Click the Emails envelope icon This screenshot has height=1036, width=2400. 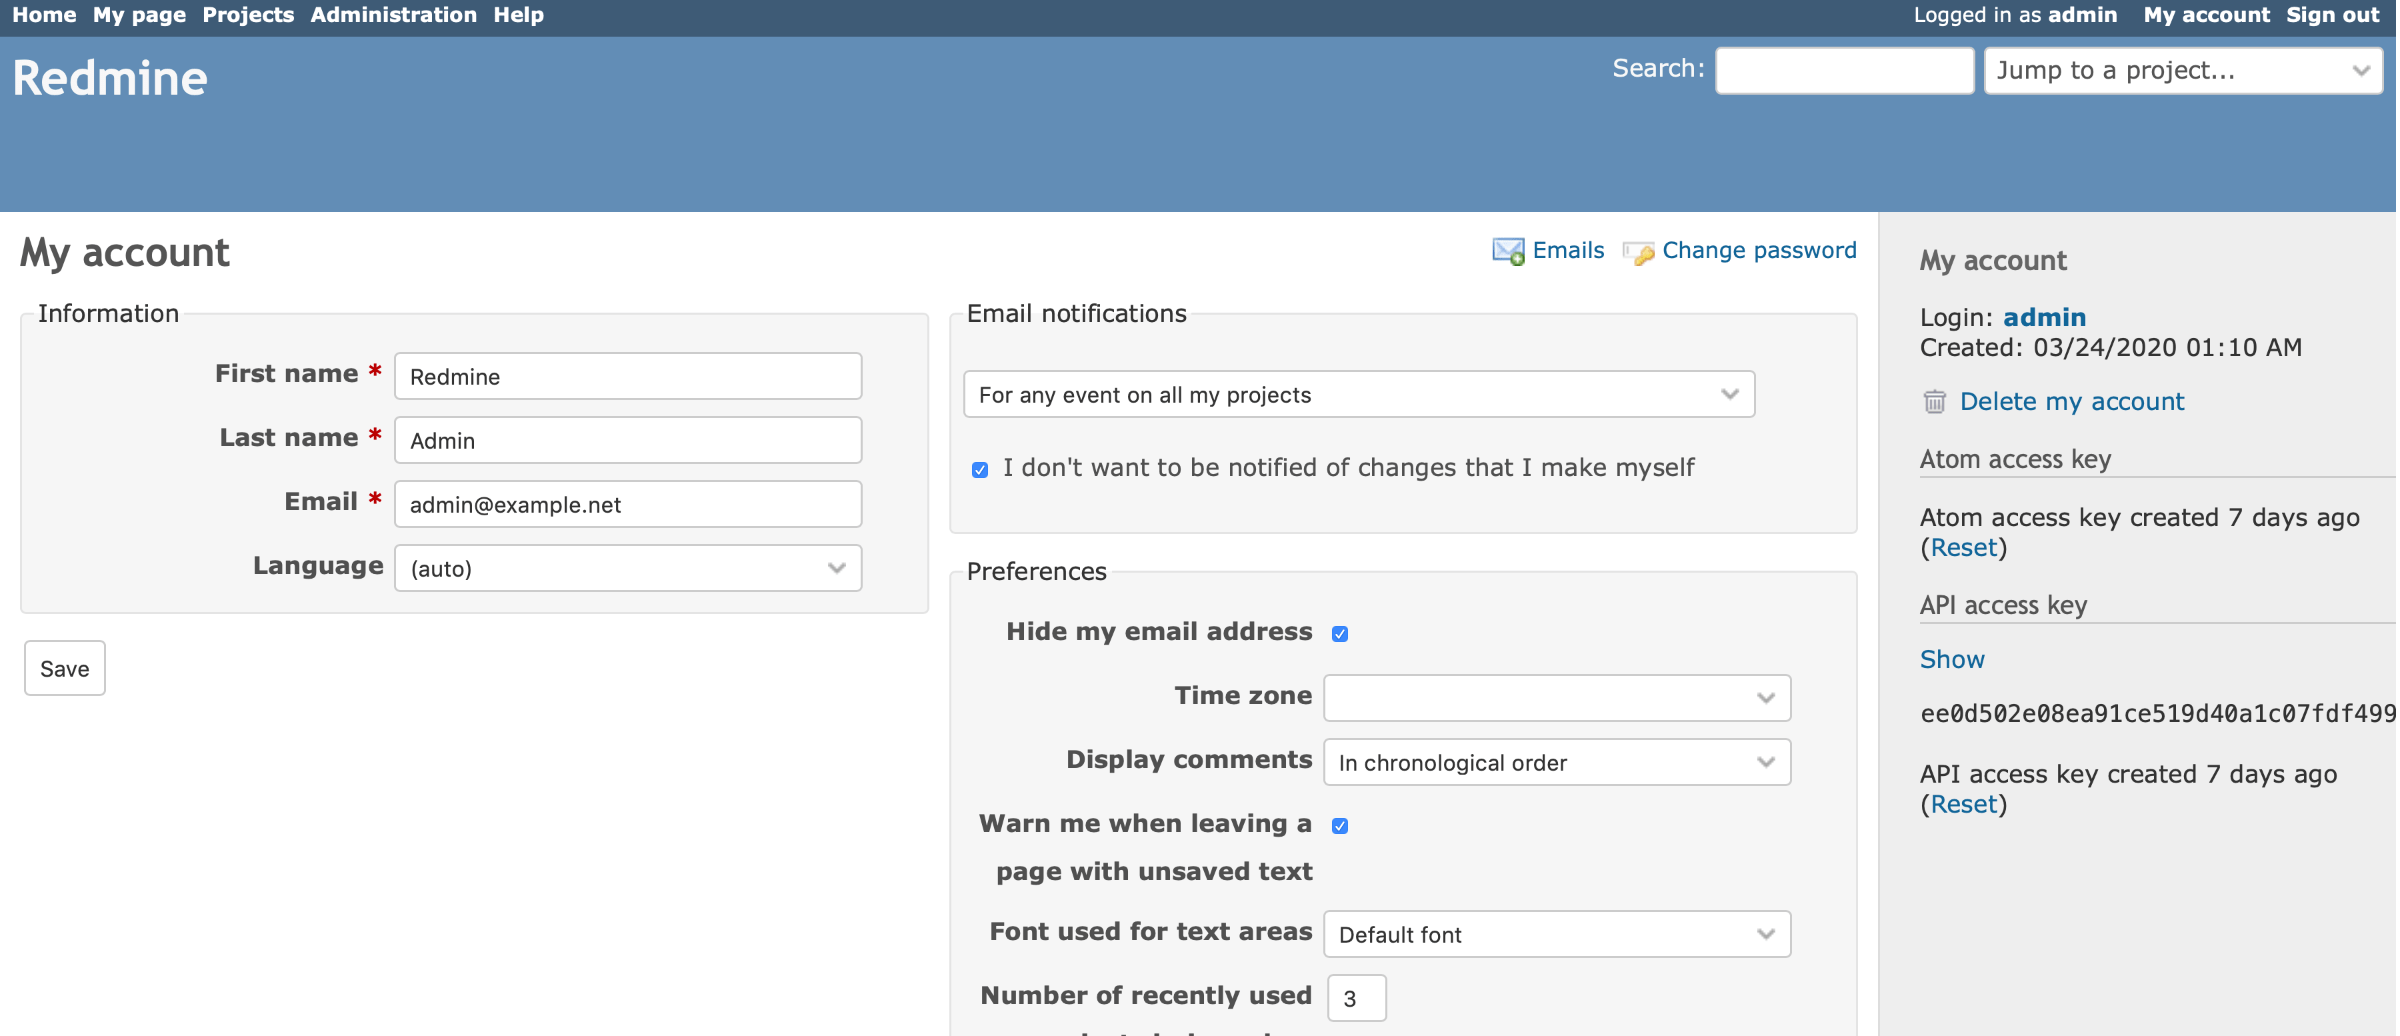1508,251
